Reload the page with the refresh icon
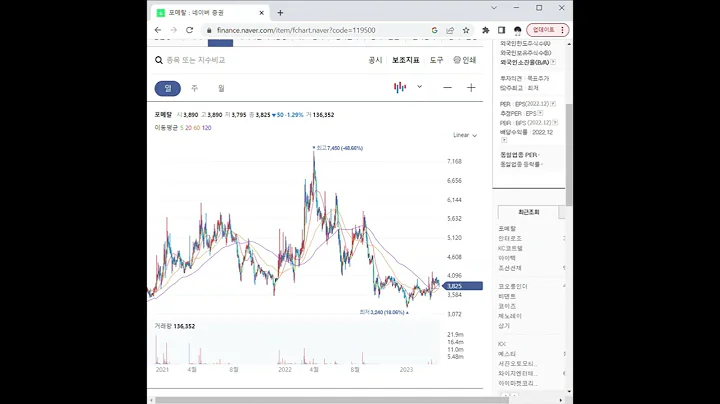Image resolution: width=720 pixels, height=404 pixels. click(189, 30)
